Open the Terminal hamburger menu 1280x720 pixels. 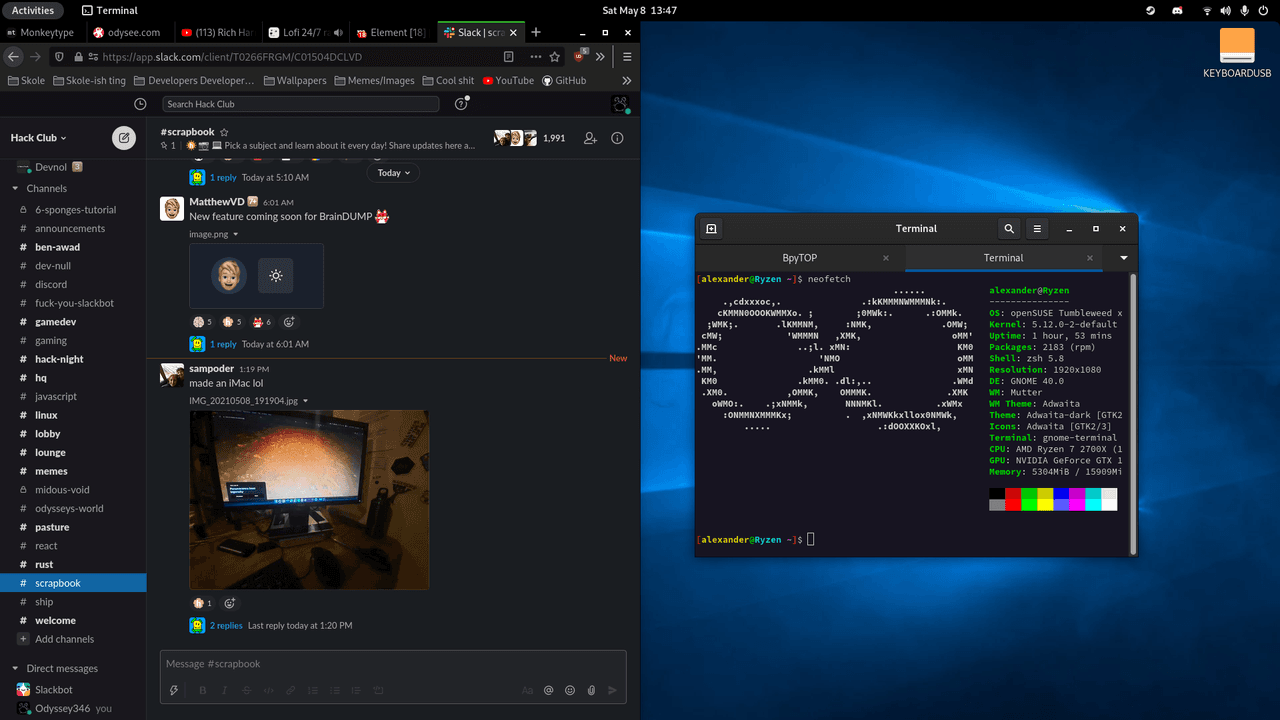tap(1037, 229)
